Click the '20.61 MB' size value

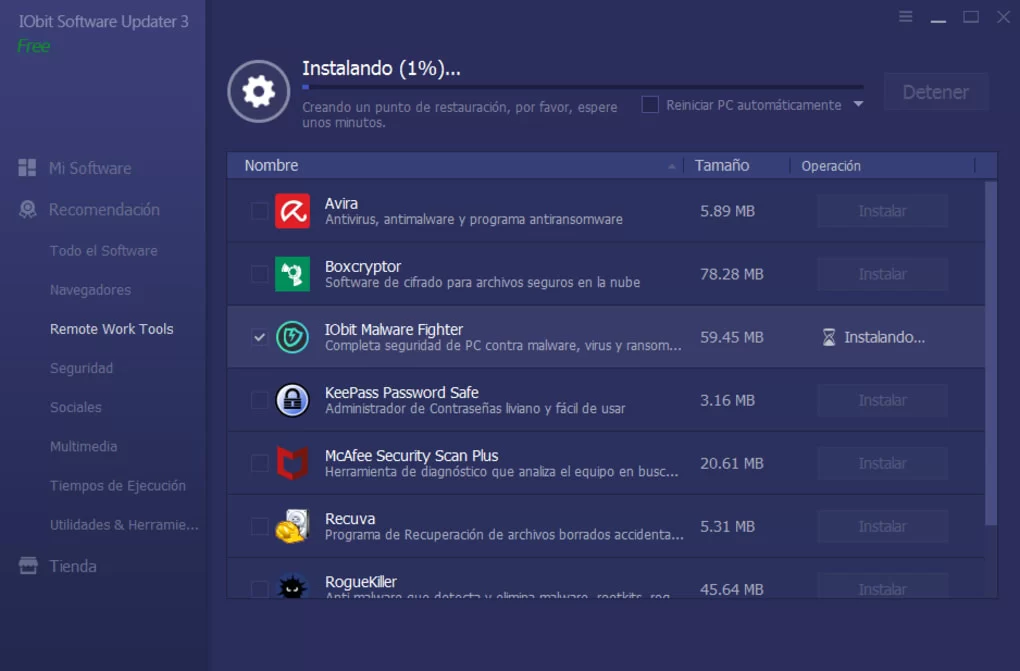pyautogui.click(x=732, y=463)
